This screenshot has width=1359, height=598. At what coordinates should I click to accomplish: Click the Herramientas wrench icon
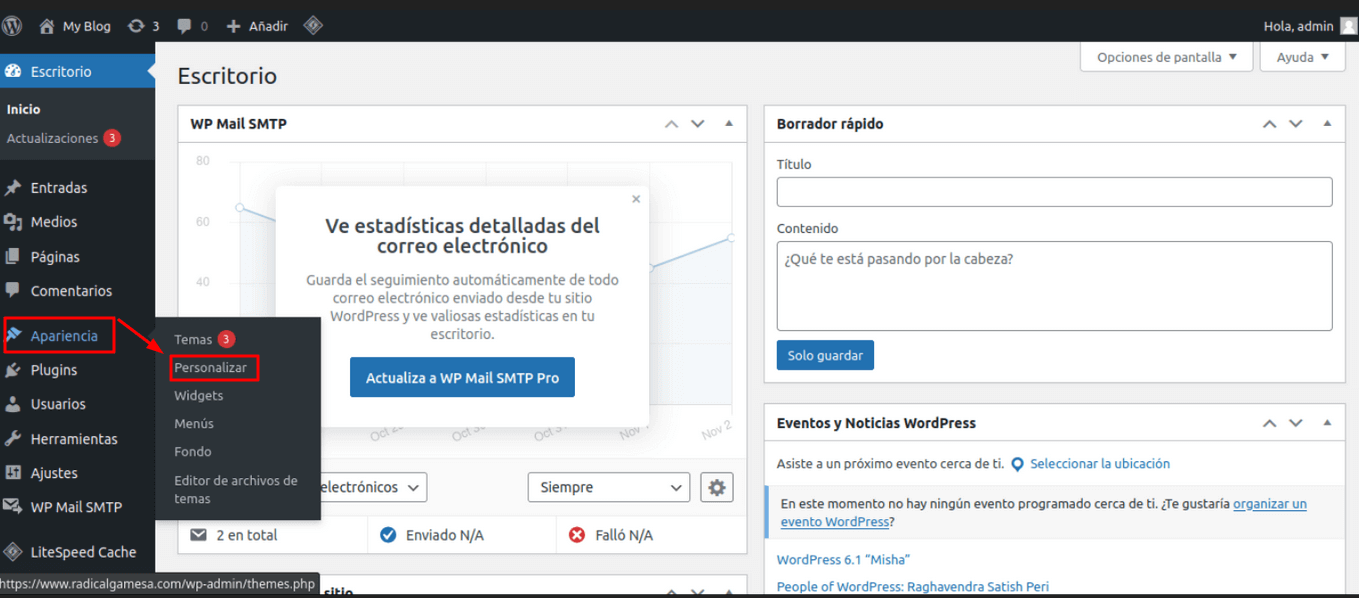(x=13, y=439)
